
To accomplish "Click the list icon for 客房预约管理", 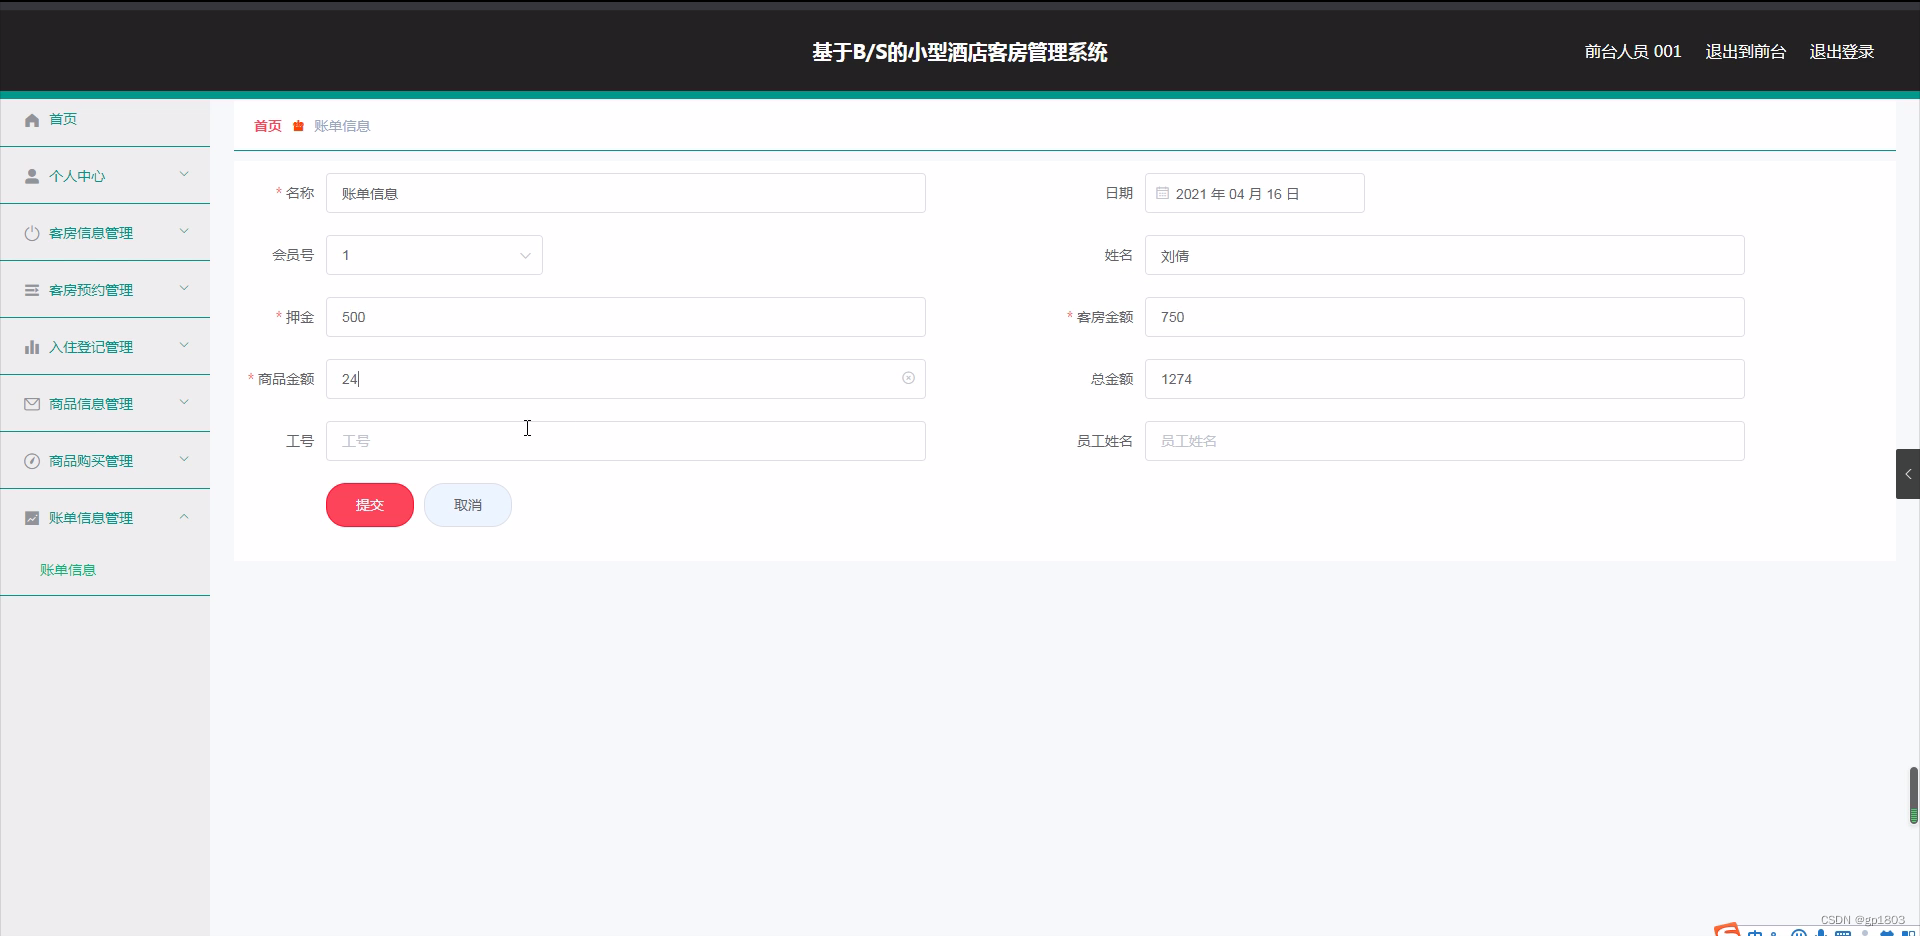I will tap(32, 290).
